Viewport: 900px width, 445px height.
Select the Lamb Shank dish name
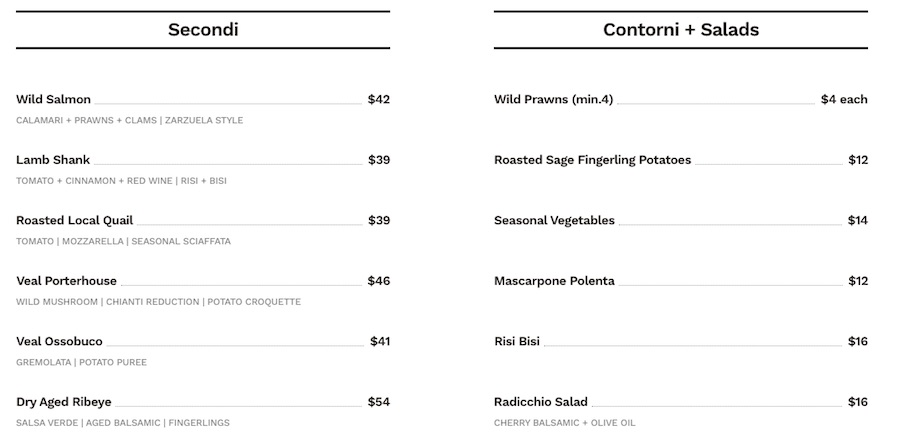pos(53,160)
